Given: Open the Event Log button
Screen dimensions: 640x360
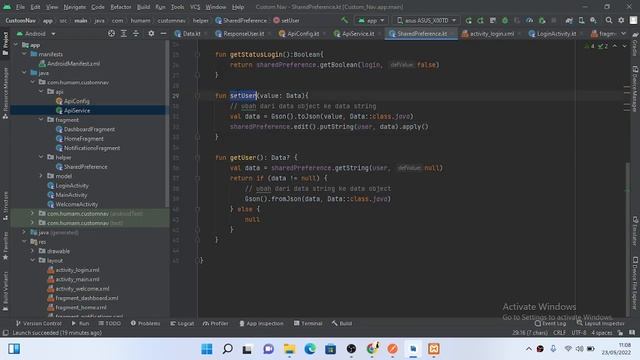Looking at the screenshot, I should tap(550, 323).
